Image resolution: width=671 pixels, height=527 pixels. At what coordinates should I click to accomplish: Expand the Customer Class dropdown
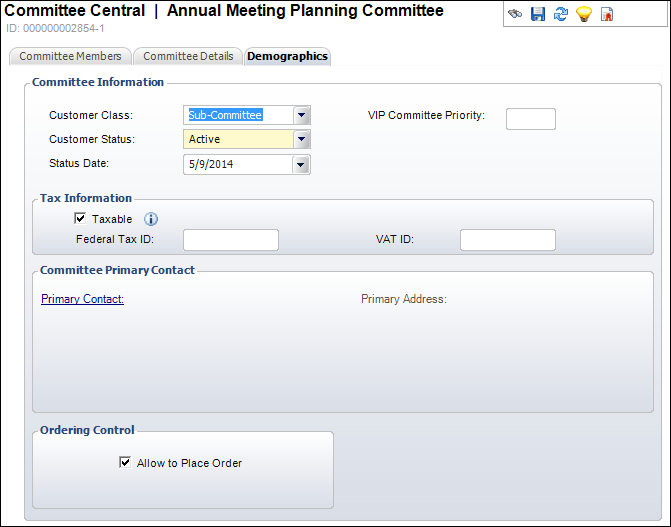(302, 115)
